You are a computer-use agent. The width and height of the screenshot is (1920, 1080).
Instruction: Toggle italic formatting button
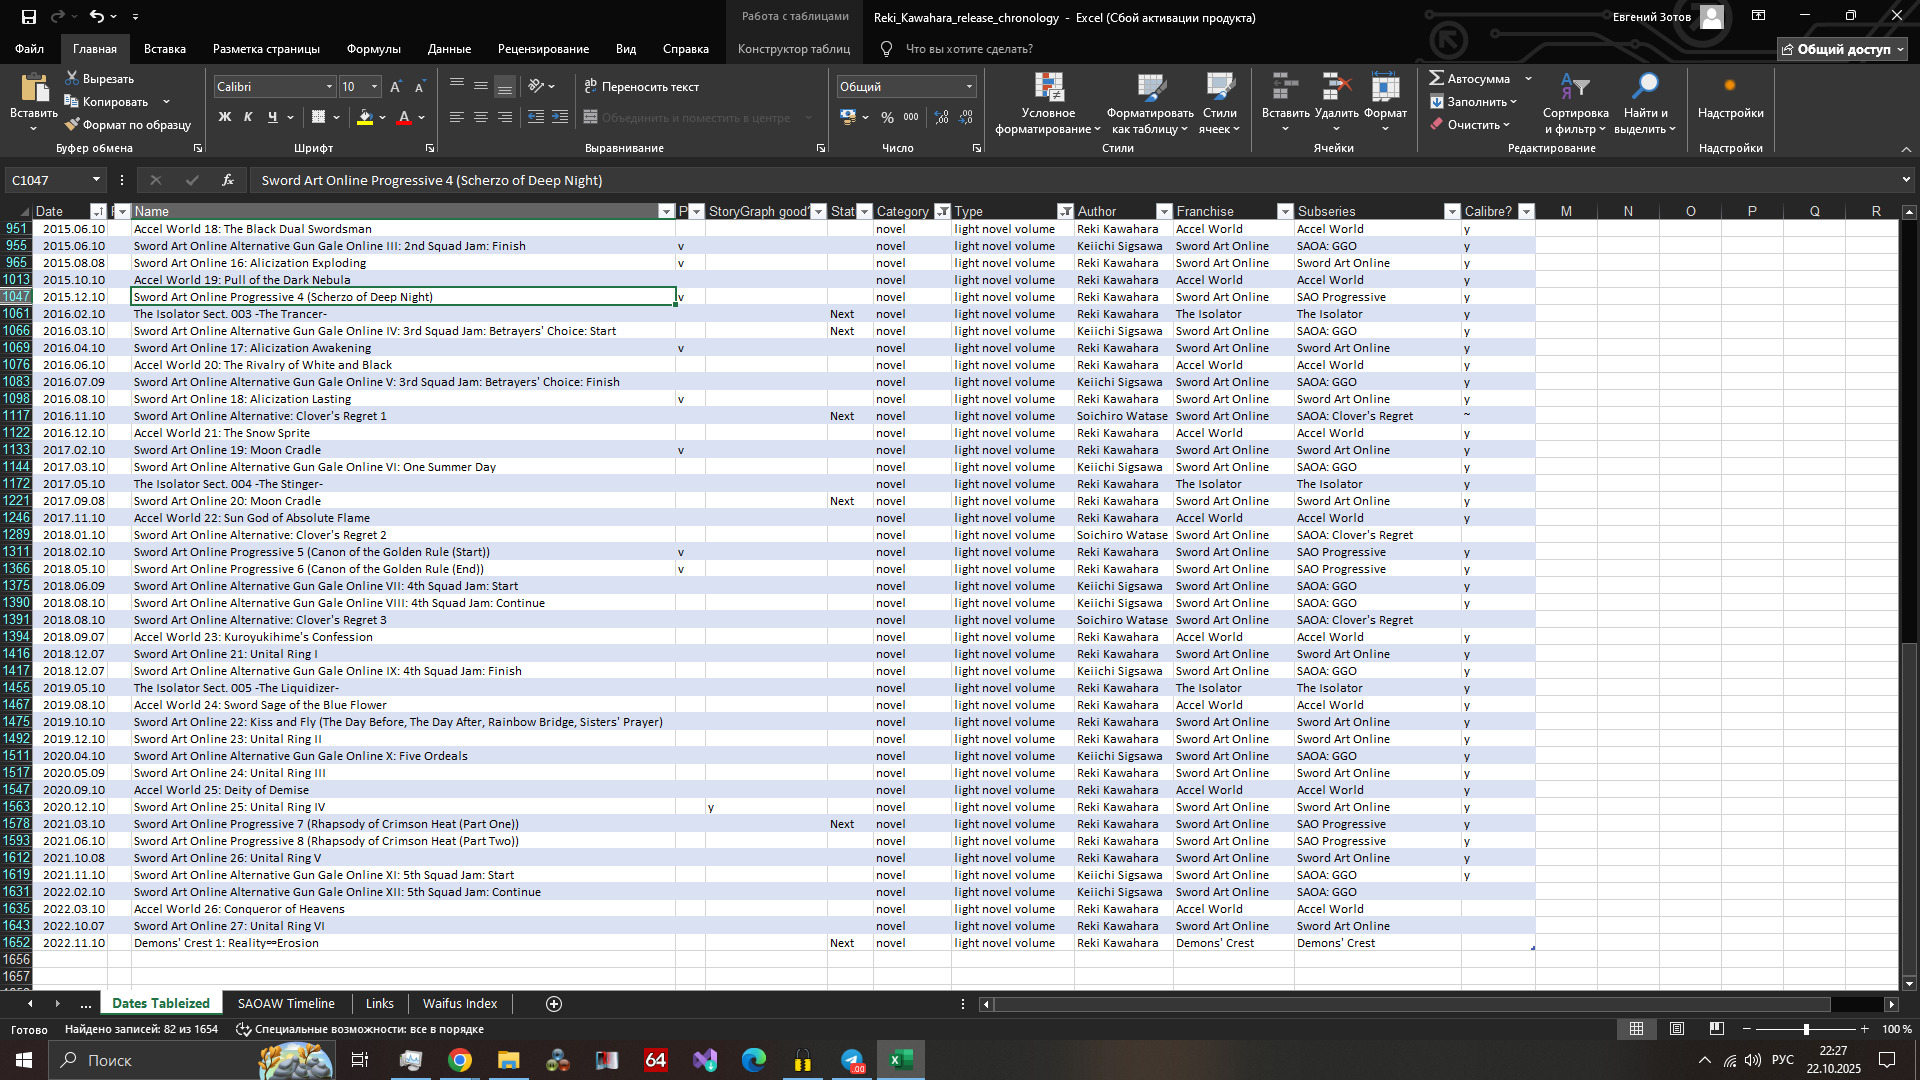(248, 118)
